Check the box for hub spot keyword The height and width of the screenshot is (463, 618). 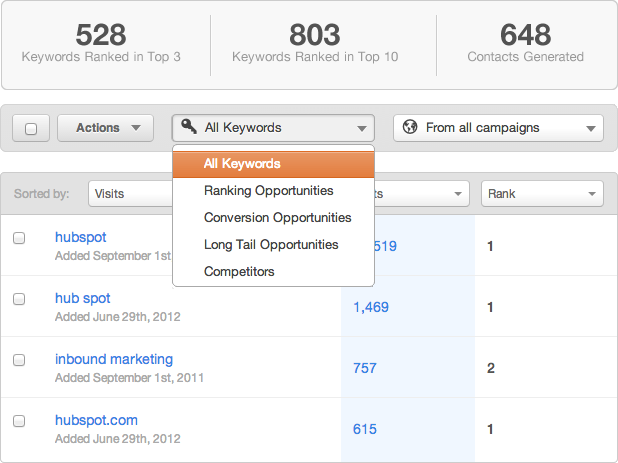click(x=19, y=299)
